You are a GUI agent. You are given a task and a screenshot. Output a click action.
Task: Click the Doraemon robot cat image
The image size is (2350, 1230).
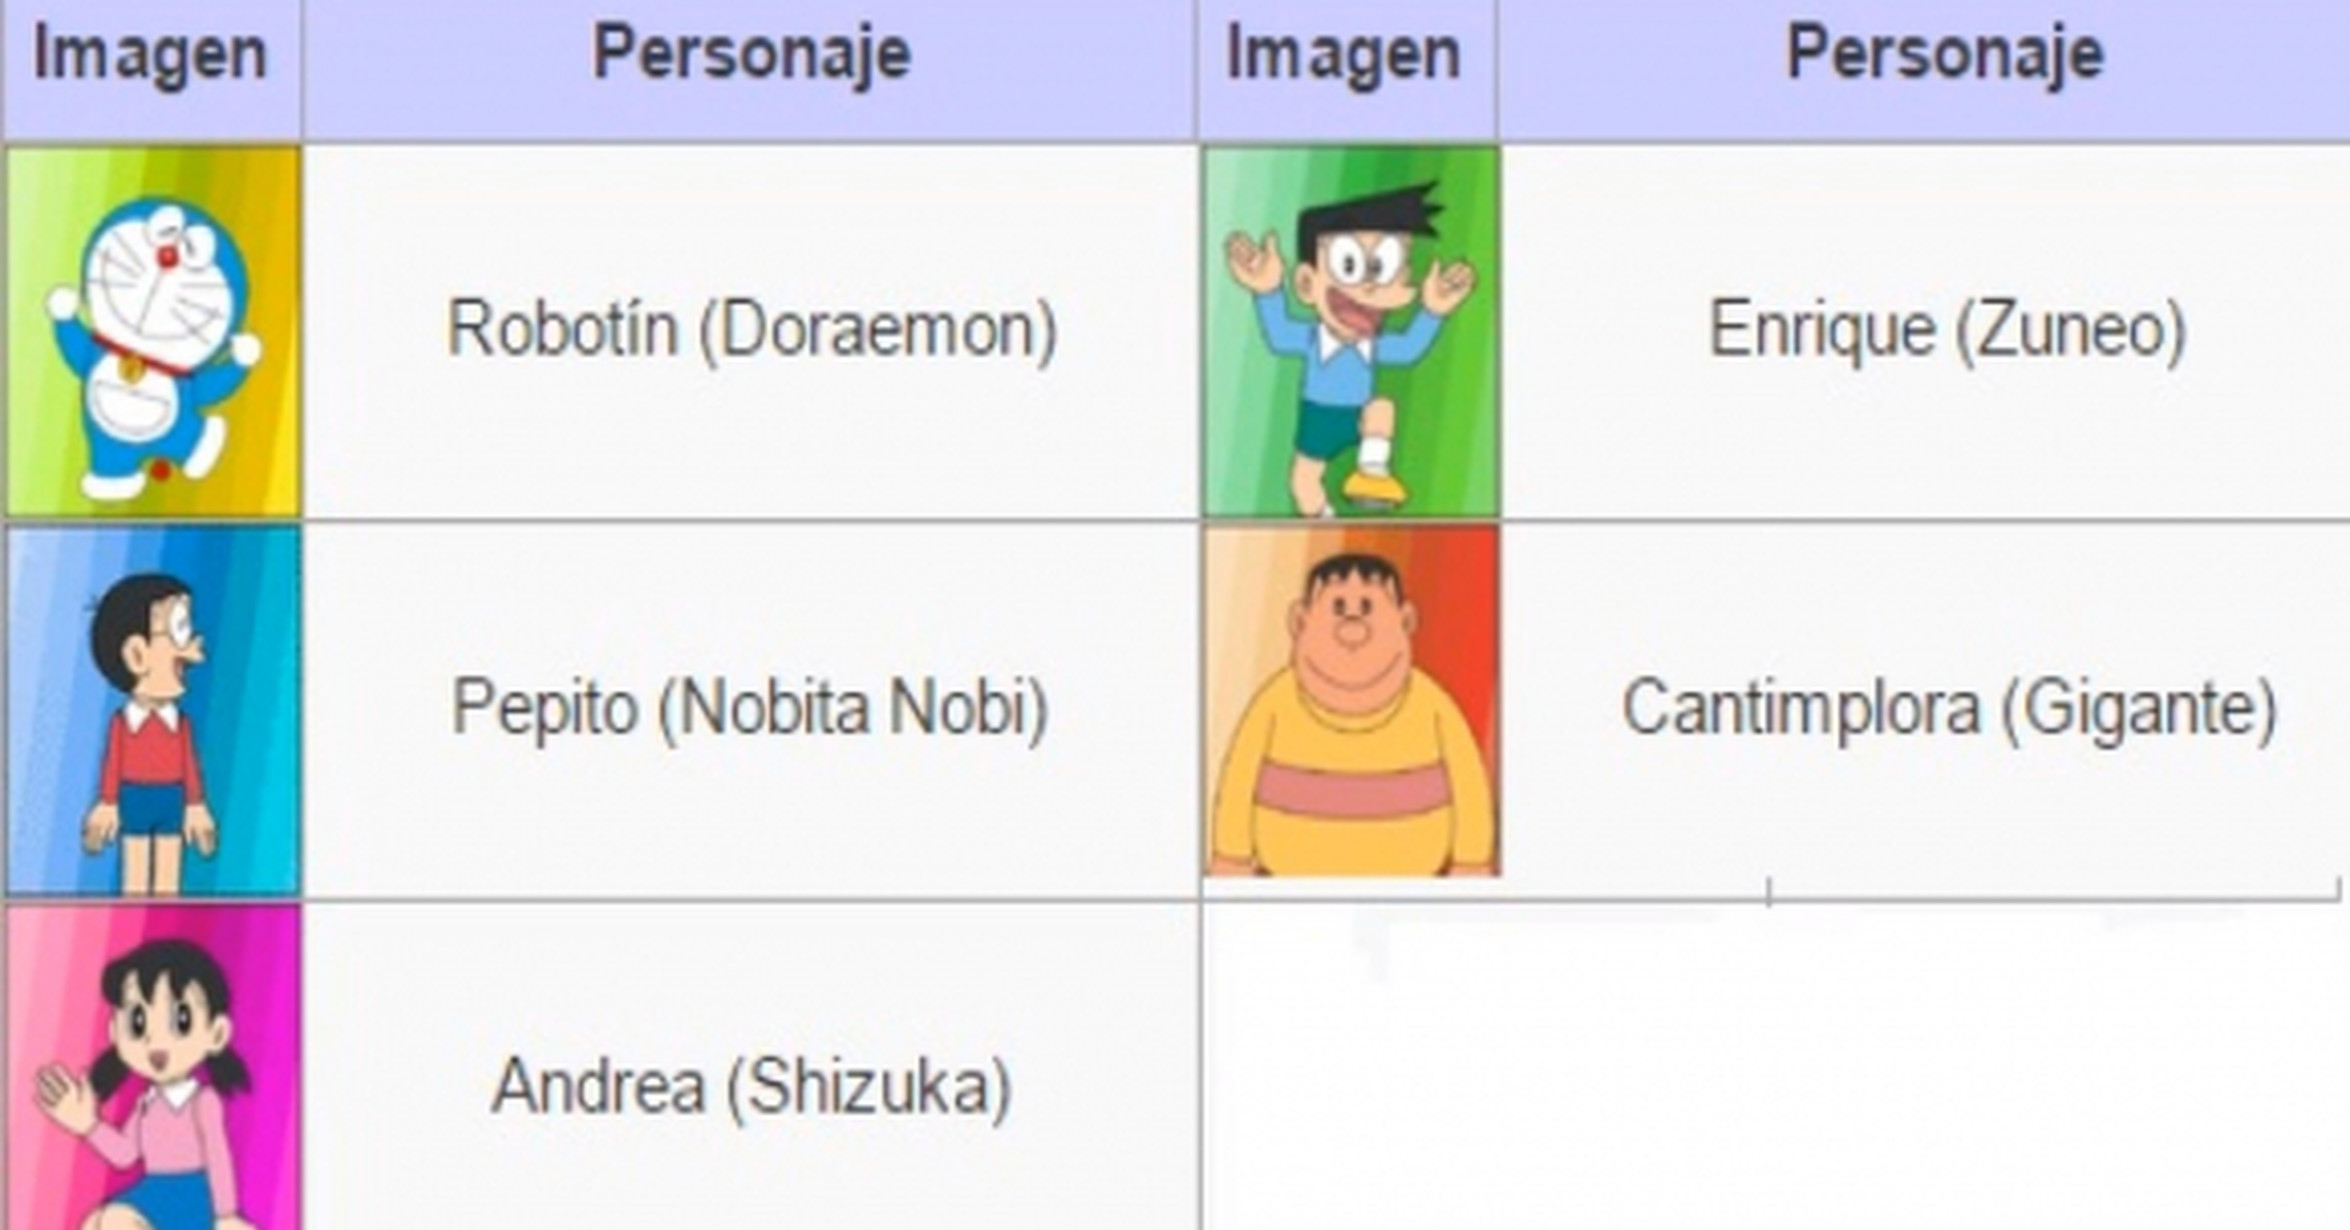(x=152, y=331)
